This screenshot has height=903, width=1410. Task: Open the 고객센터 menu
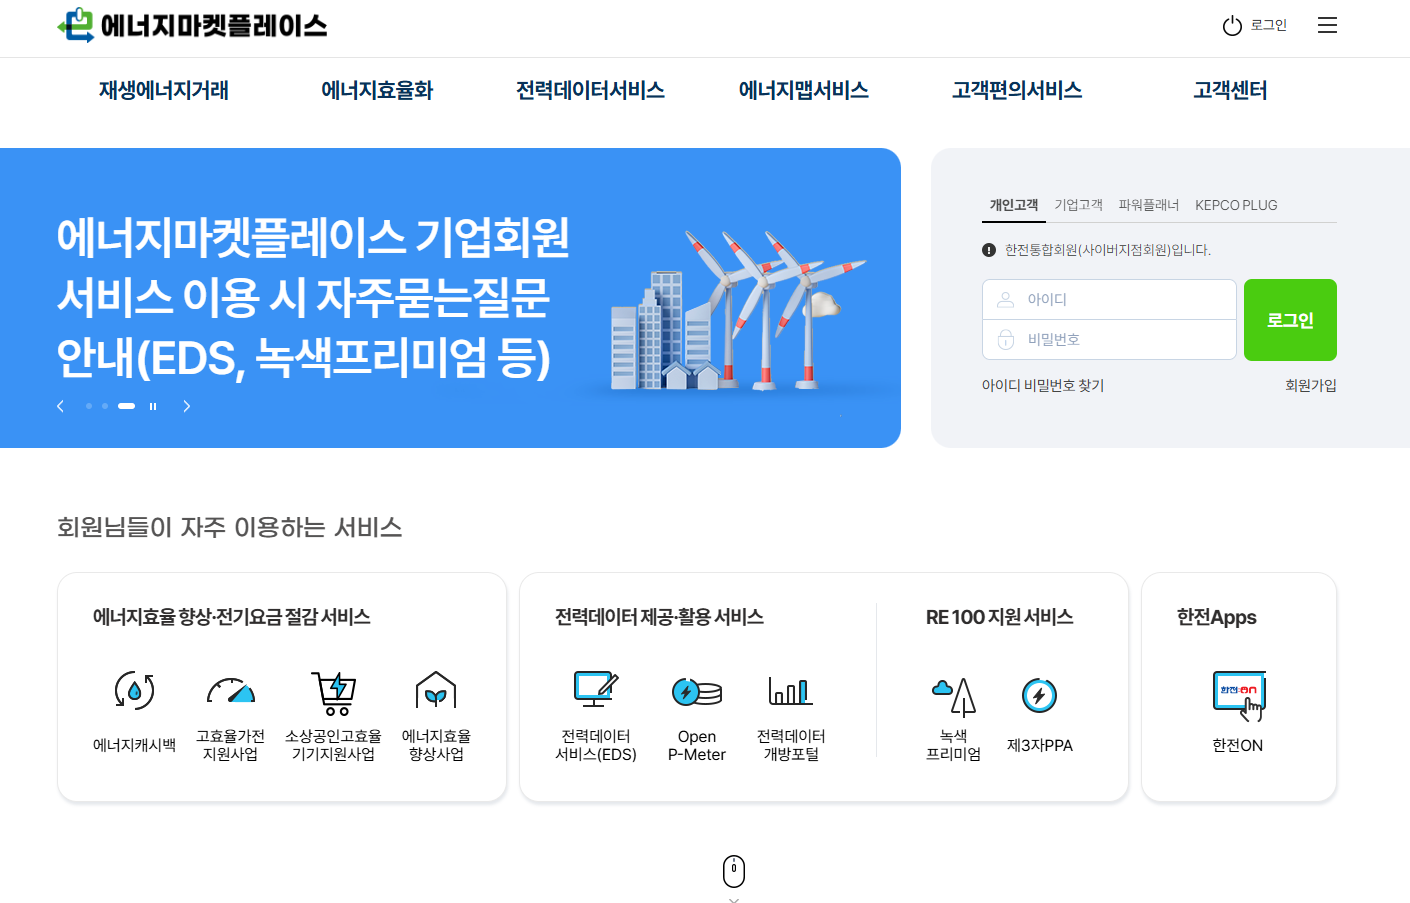[x=1230, y=90]
